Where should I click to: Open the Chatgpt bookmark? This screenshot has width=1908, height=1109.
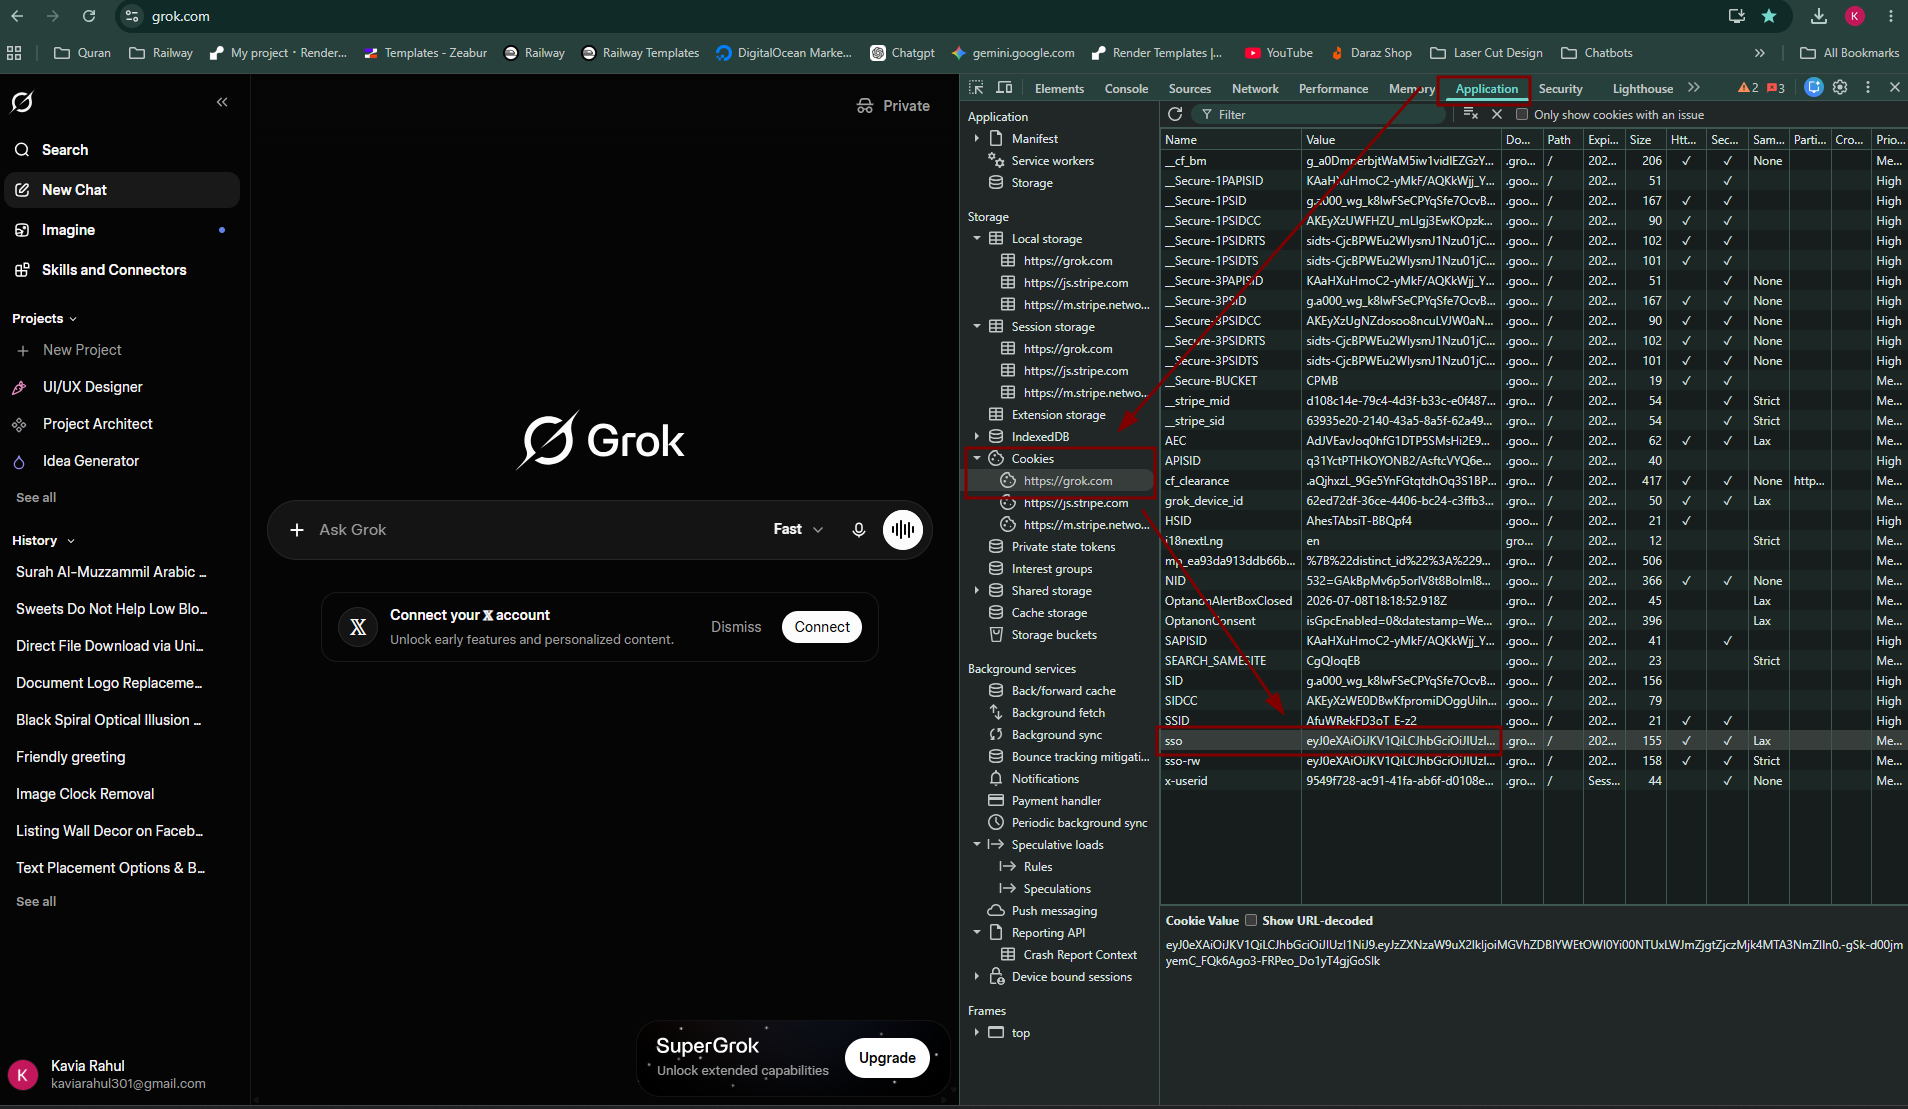coord(902,53)
